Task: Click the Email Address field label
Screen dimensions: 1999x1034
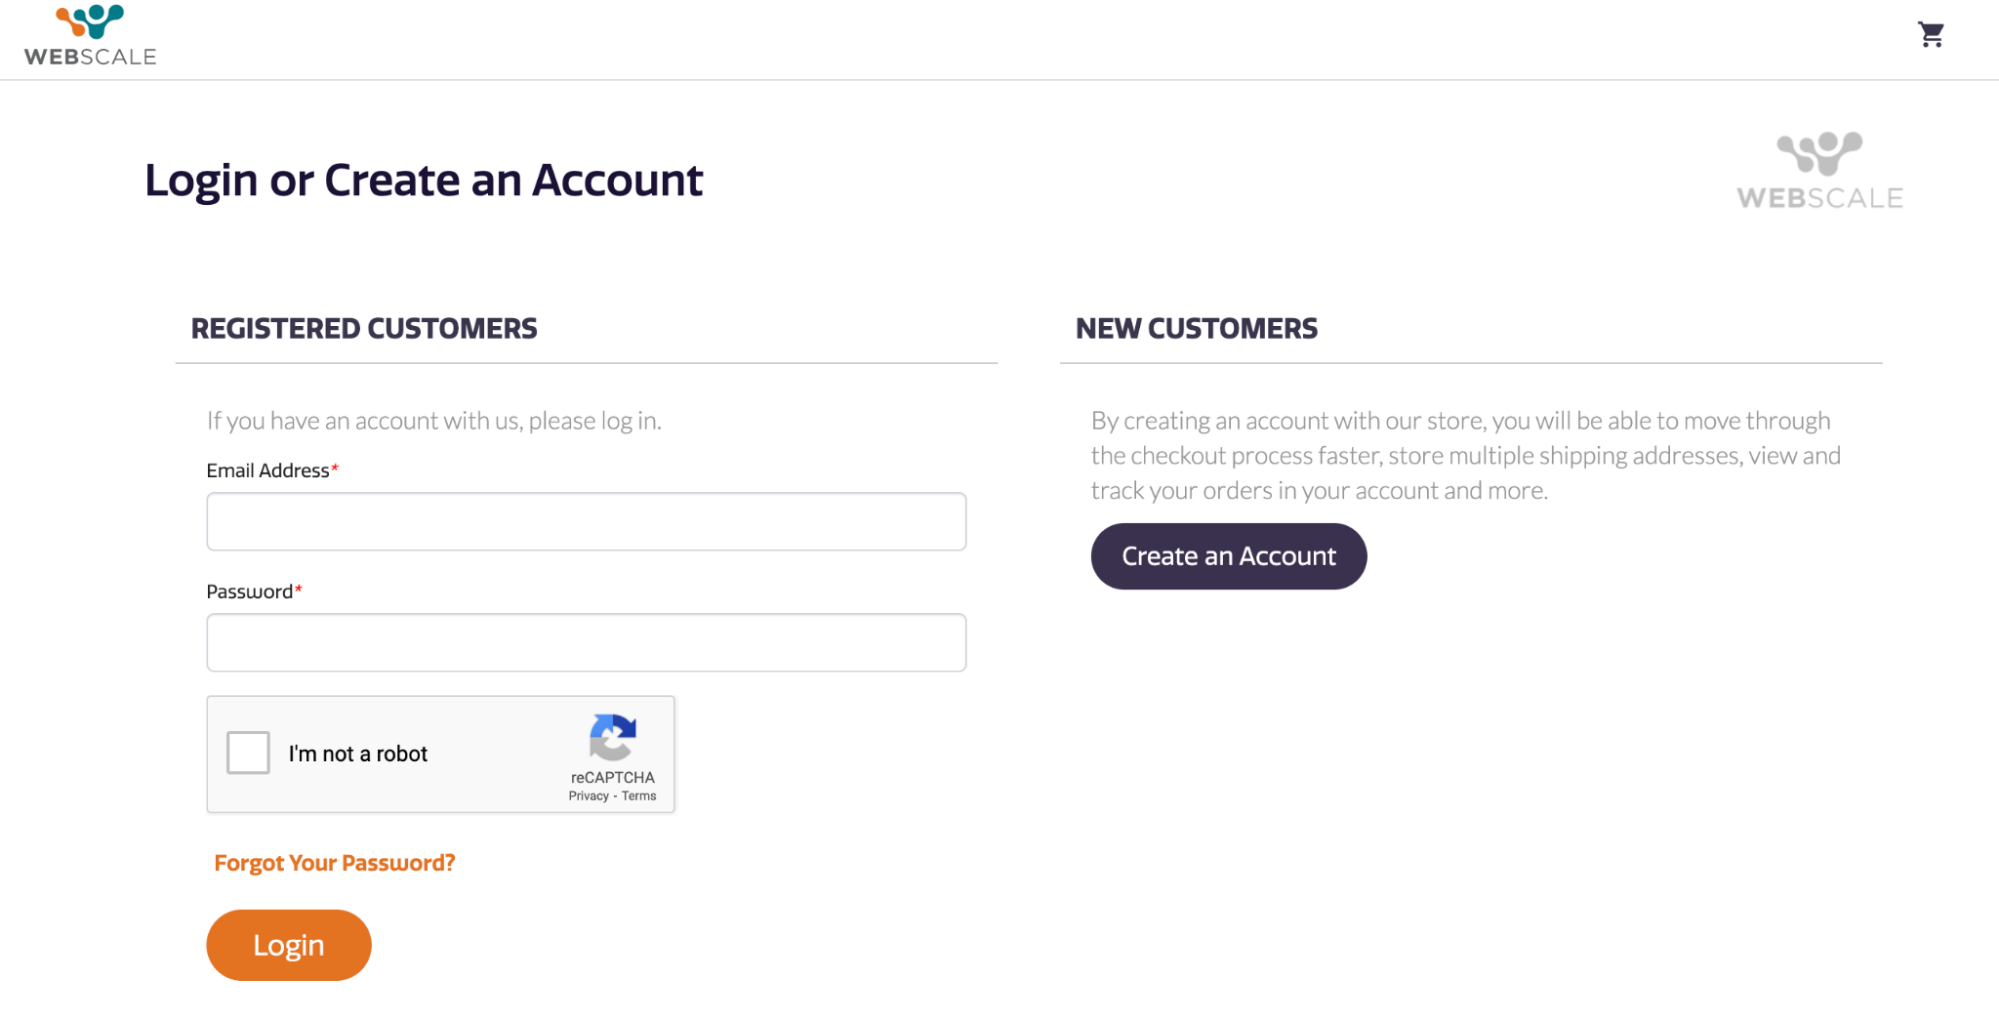Action: [x=267, y=471]
